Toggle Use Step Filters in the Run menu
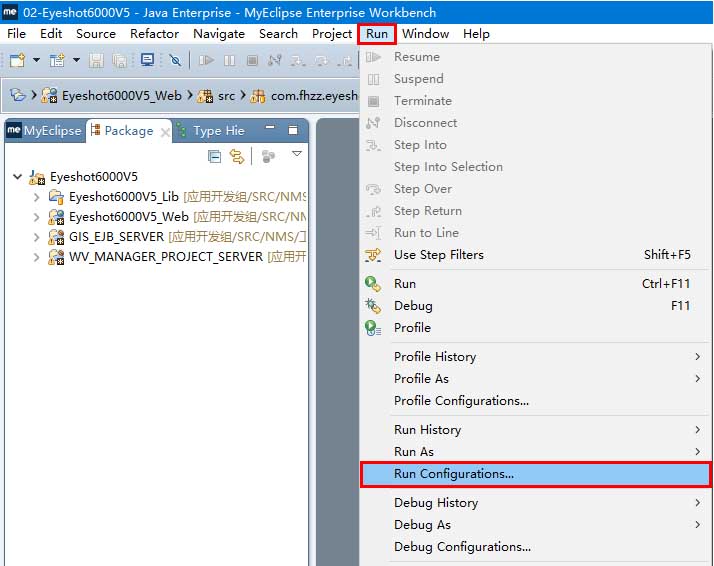 (536, 255)
